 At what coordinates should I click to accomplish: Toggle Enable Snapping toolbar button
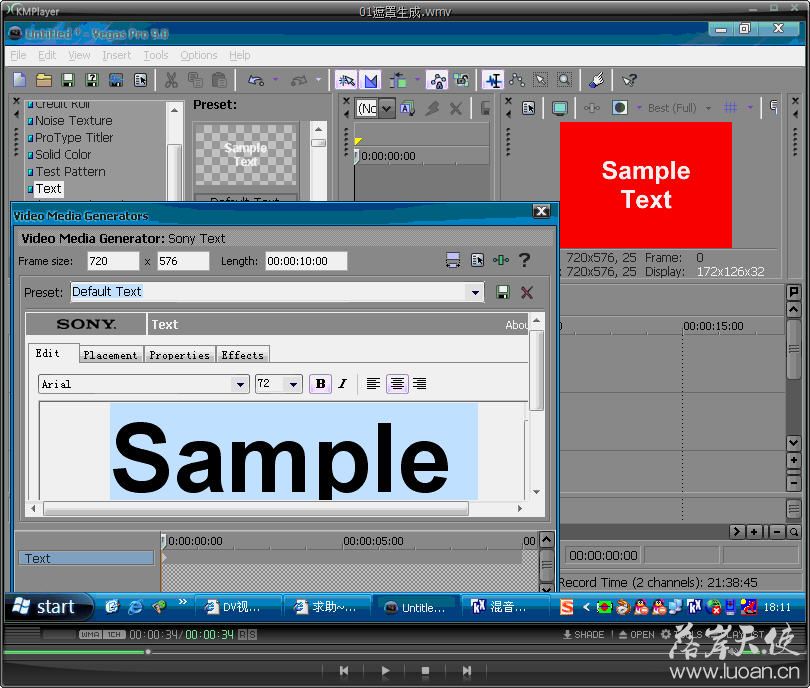point(346,80)
